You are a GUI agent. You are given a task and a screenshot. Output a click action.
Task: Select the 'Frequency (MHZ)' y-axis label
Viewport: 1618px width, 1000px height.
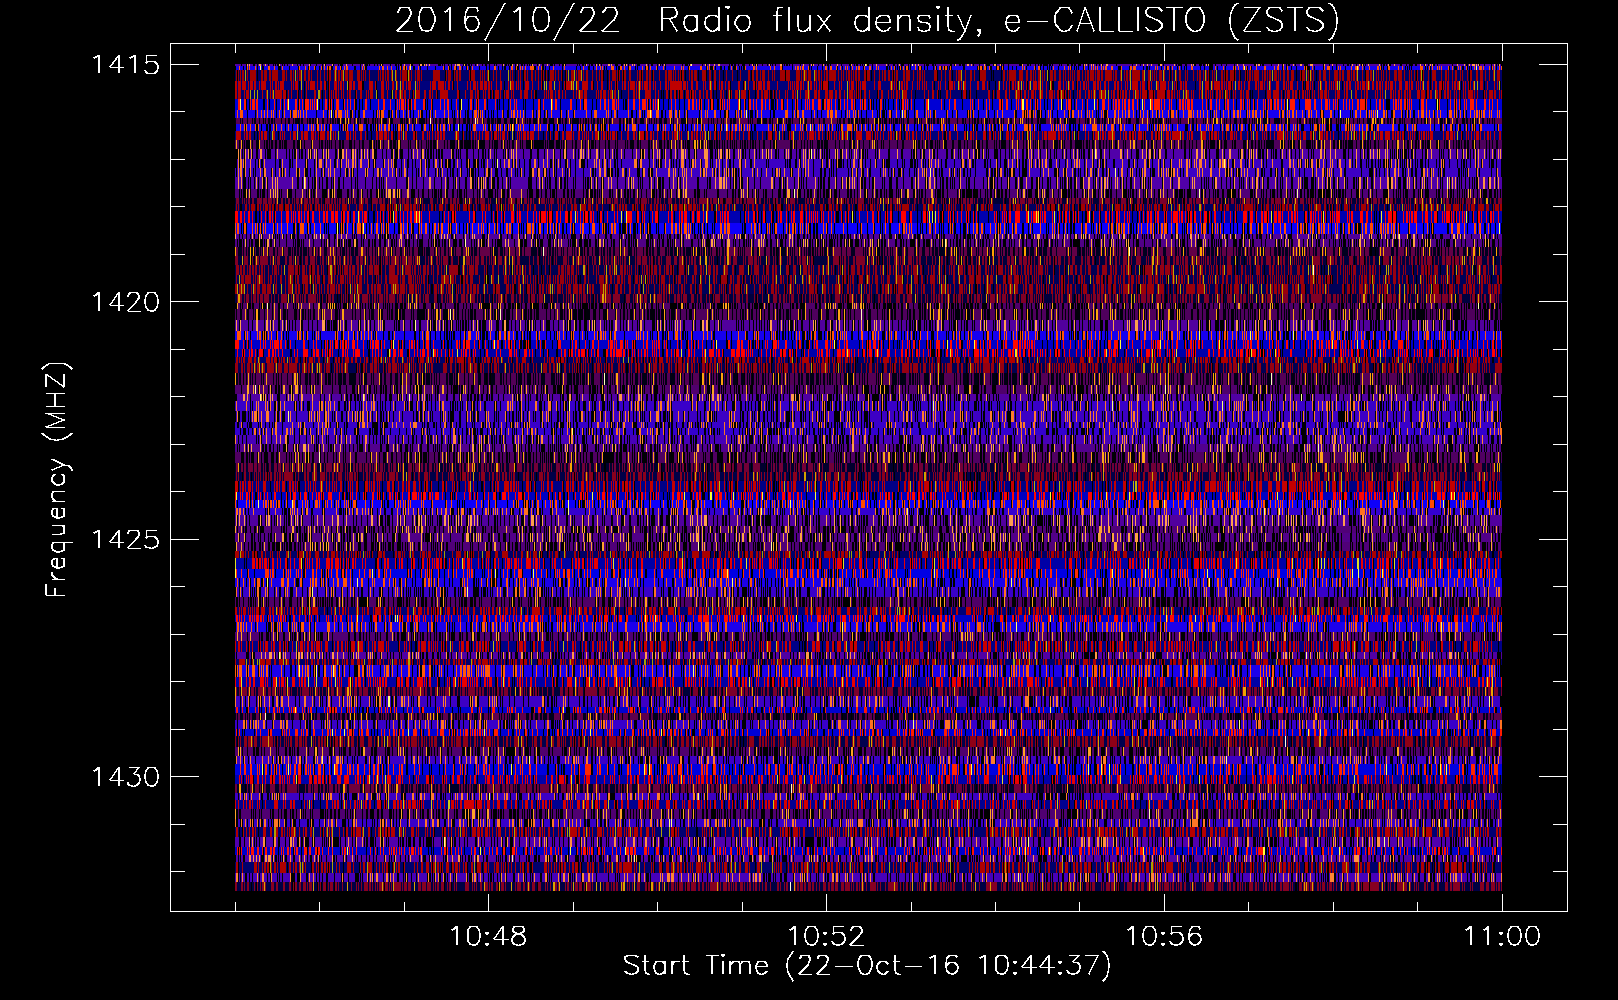pyautogui.click(x=57, y=480)
